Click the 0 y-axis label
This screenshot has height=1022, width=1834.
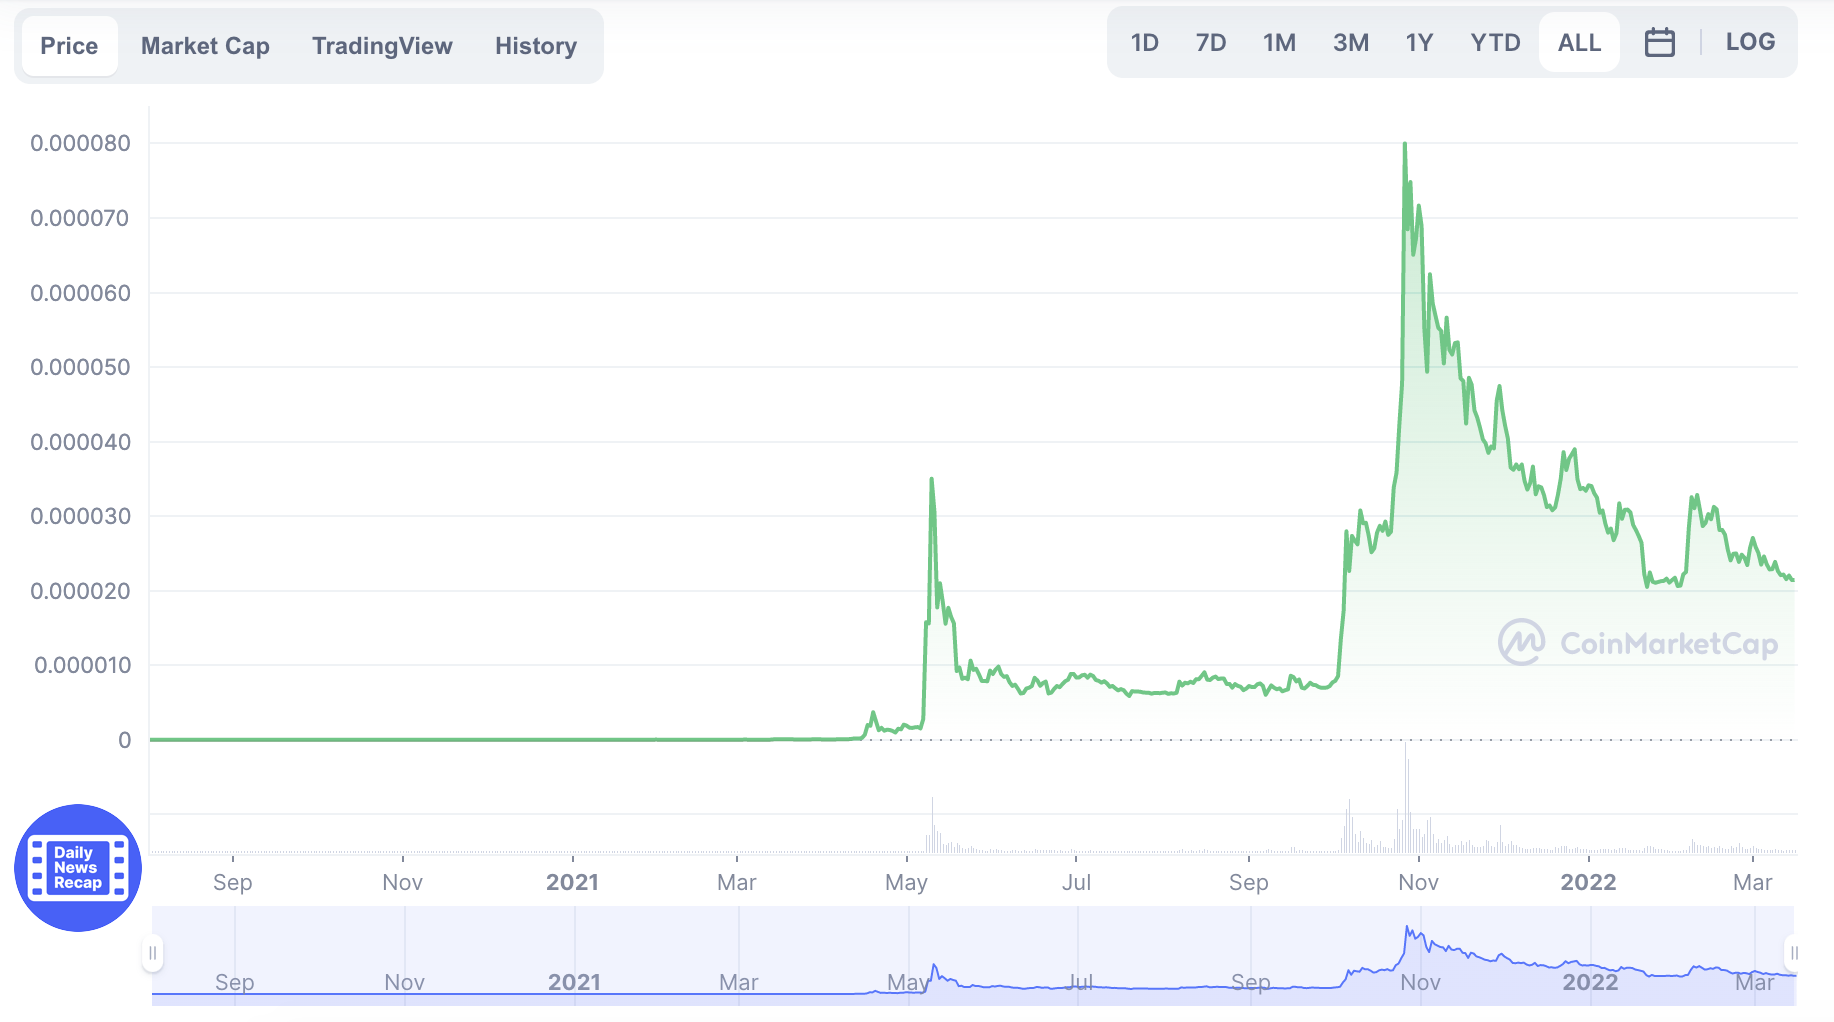(x=124, y=740)
